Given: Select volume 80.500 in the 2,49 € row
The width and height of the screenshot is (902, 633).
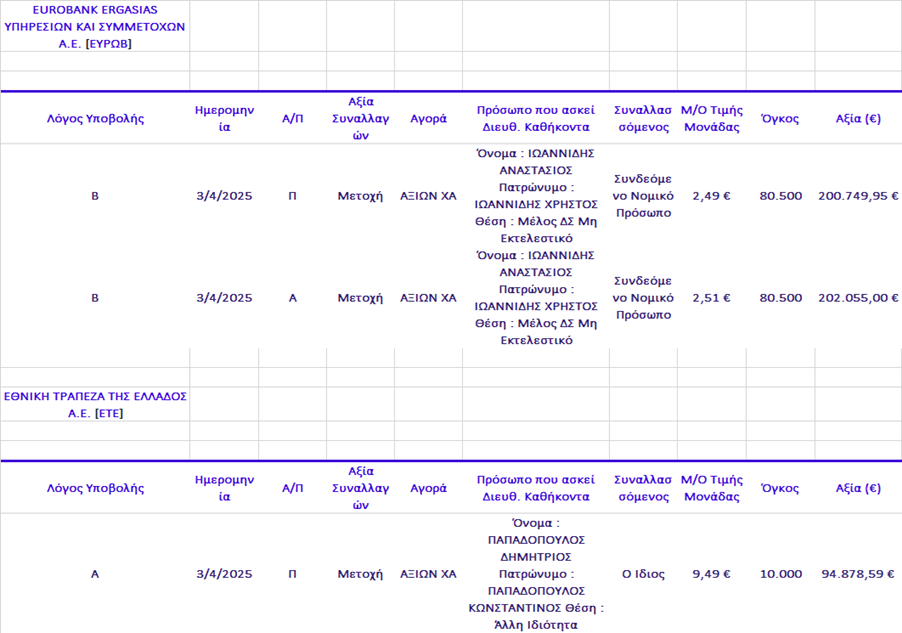Looking at the screenshot, I should (780, 196).
